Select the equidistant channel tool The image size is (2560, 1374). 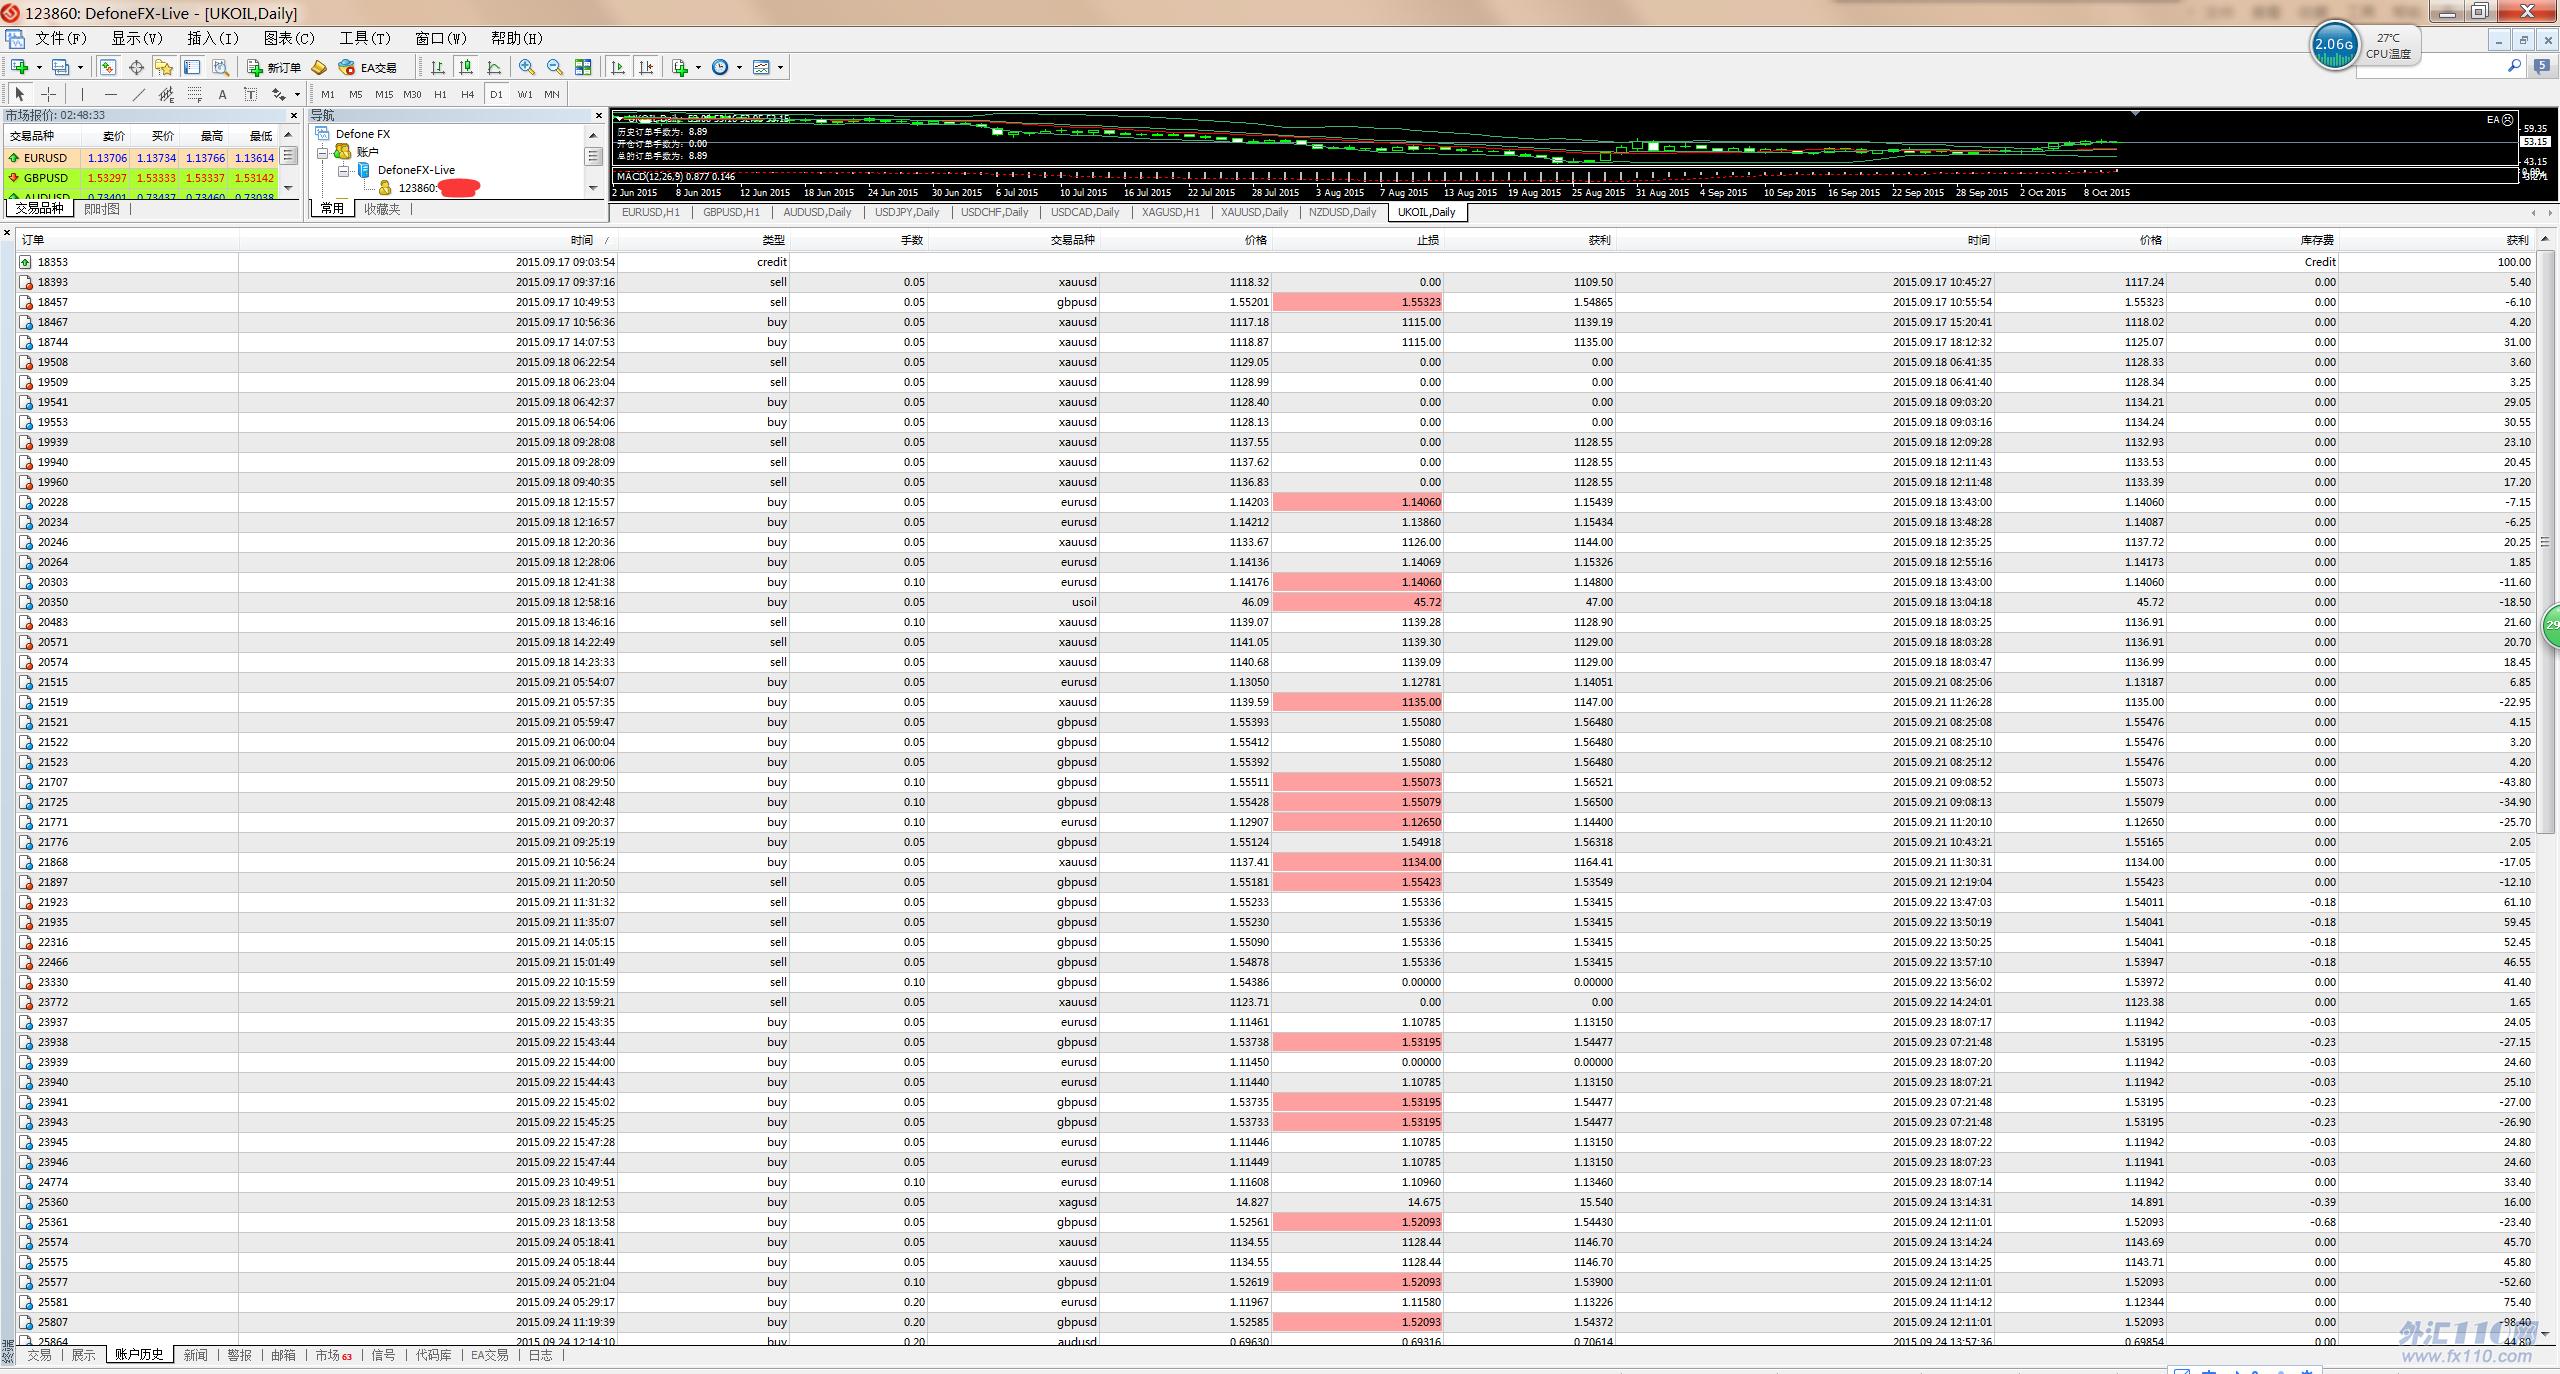pos(166,94)
